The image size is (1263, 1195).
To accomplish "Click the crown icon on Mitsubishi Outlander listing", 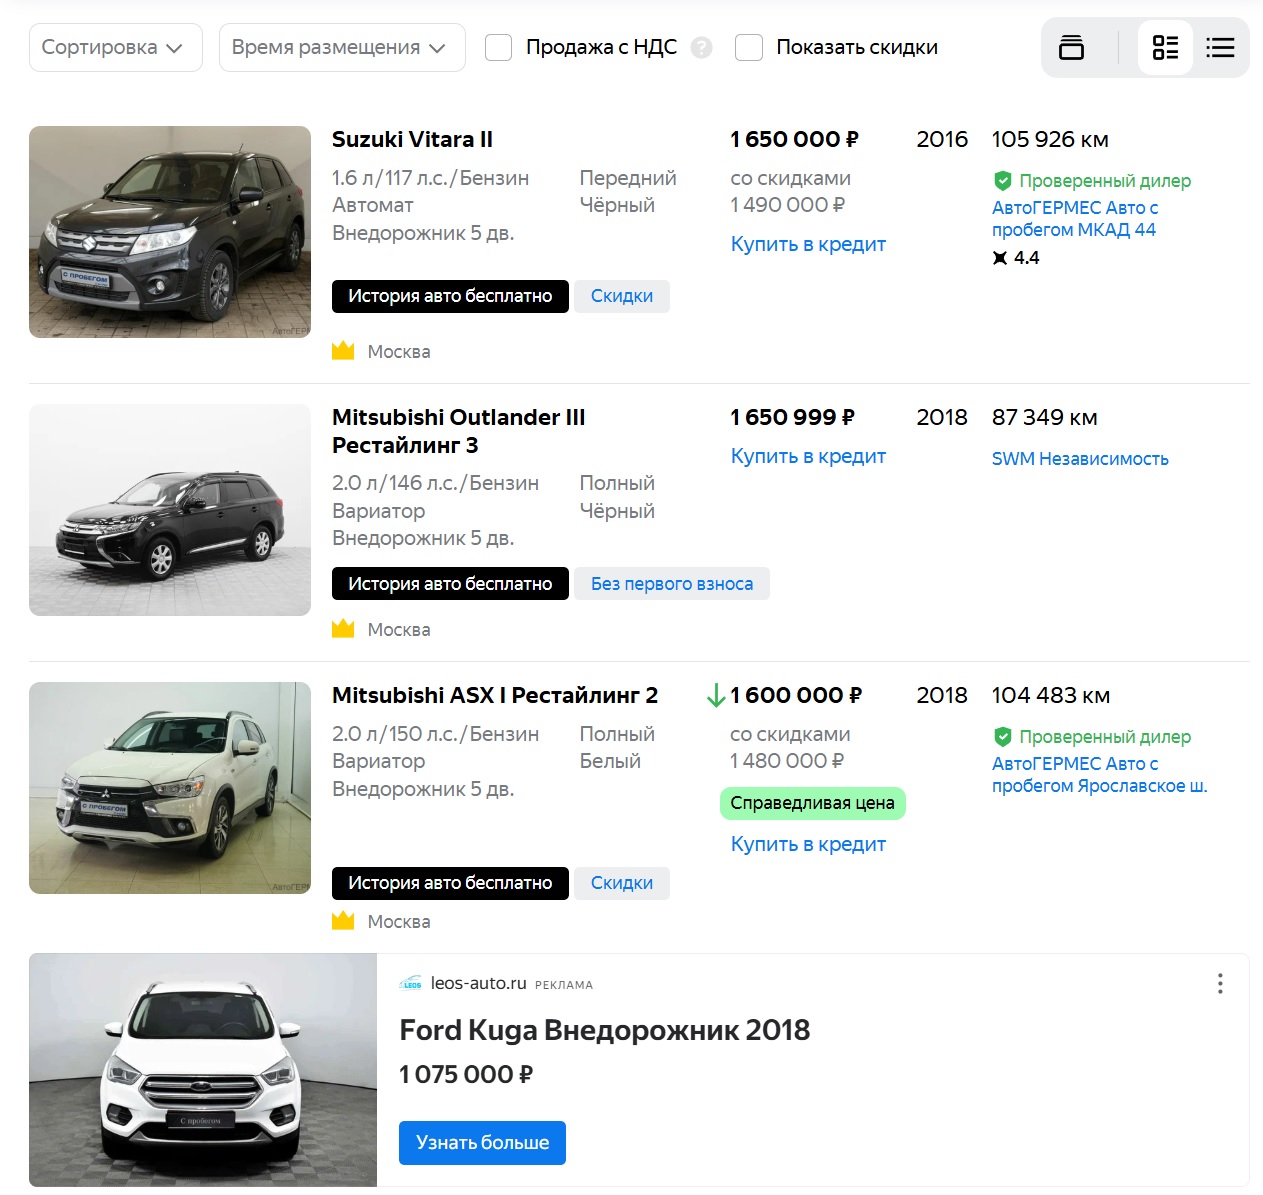I will pos(343,629).
